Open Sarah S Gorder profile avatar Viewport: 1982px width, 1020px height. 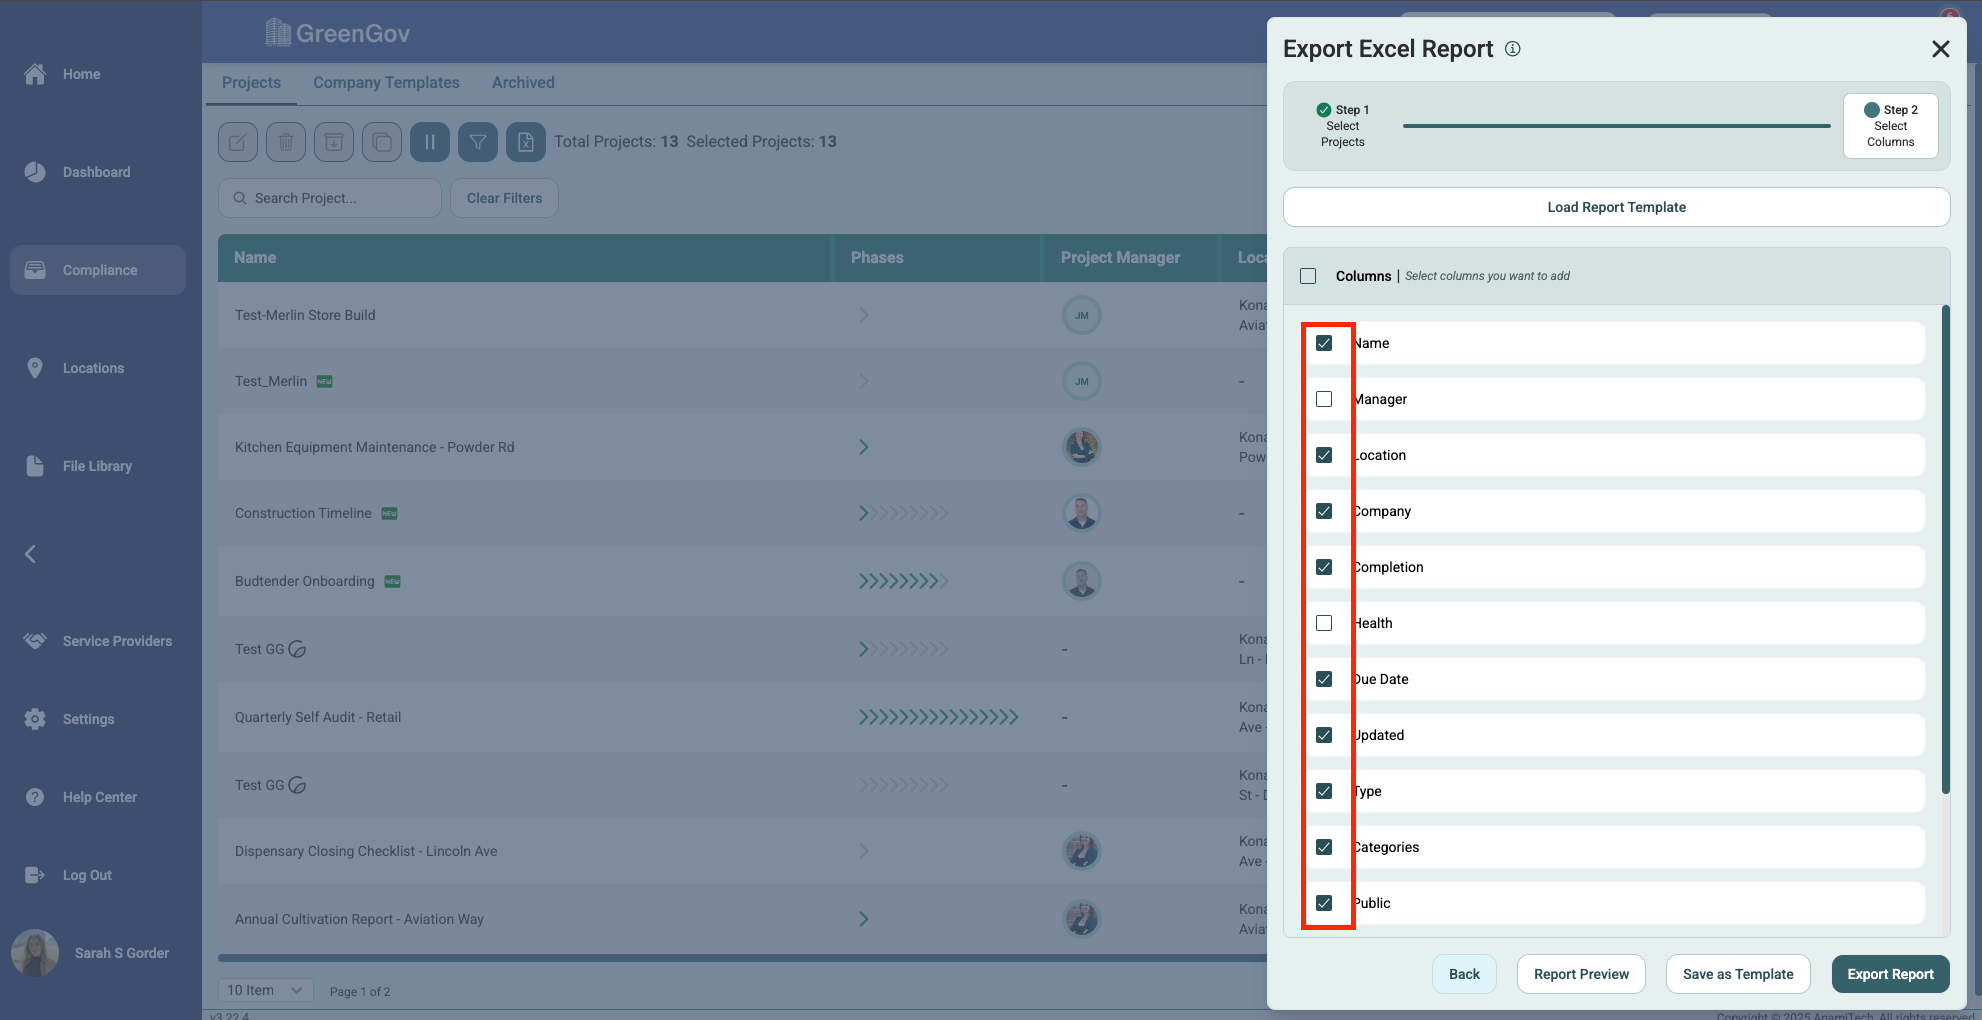(35, 953)
